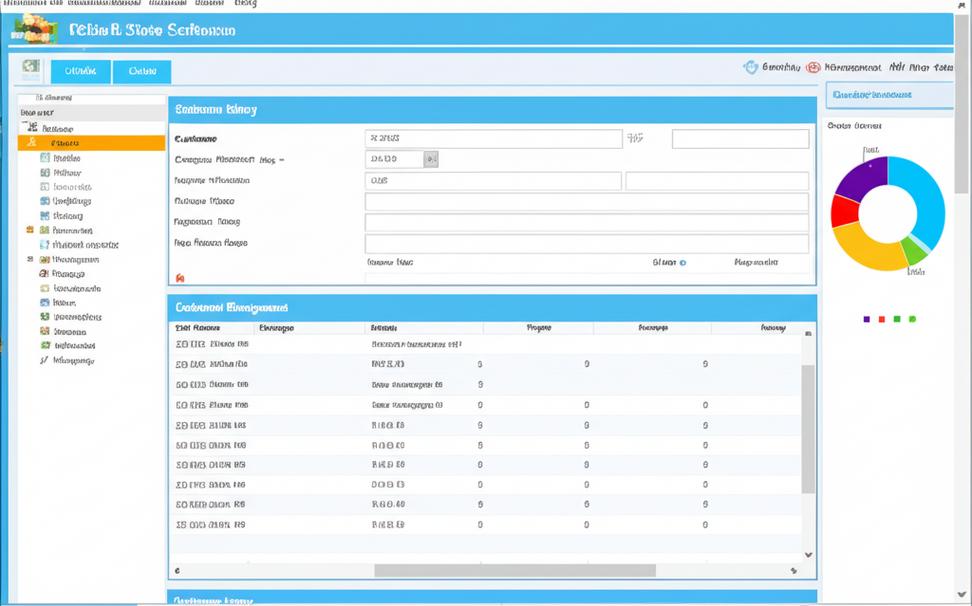The height and width of the screenshot is (606, 972).
Task: Toggle the small blue radio circle below the form fields
Action: (x=683, y=263)
